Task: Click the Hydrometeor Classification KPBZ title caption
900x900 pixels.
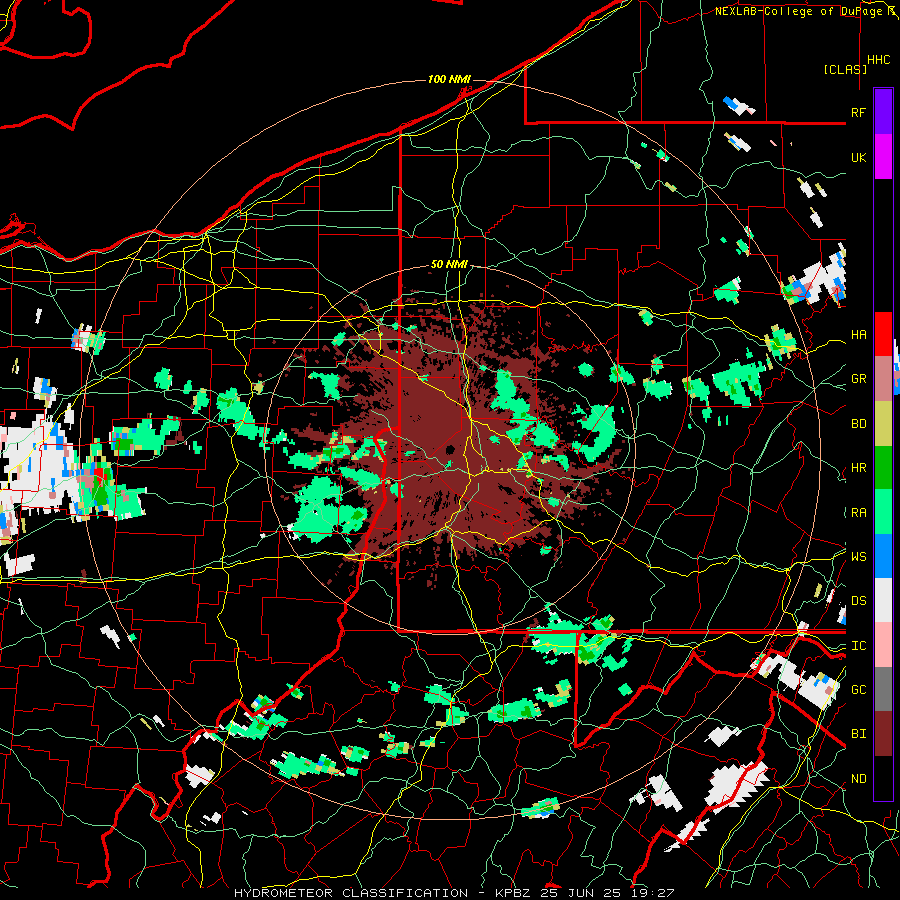Action: 454,893
